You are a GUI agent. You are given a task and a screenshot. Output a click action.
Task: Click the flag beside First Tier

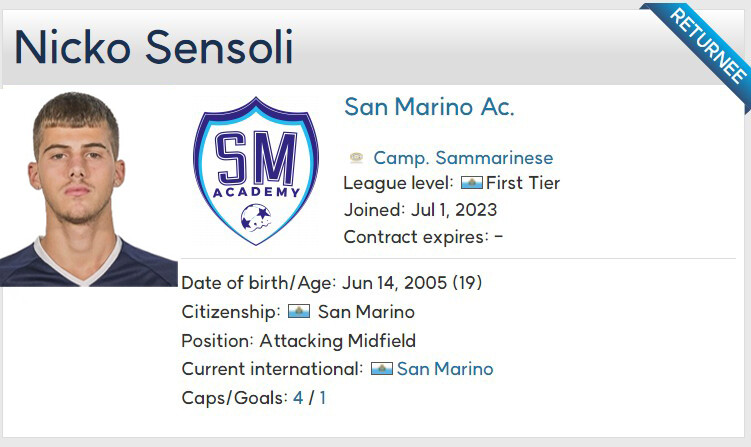pos(471,183)
